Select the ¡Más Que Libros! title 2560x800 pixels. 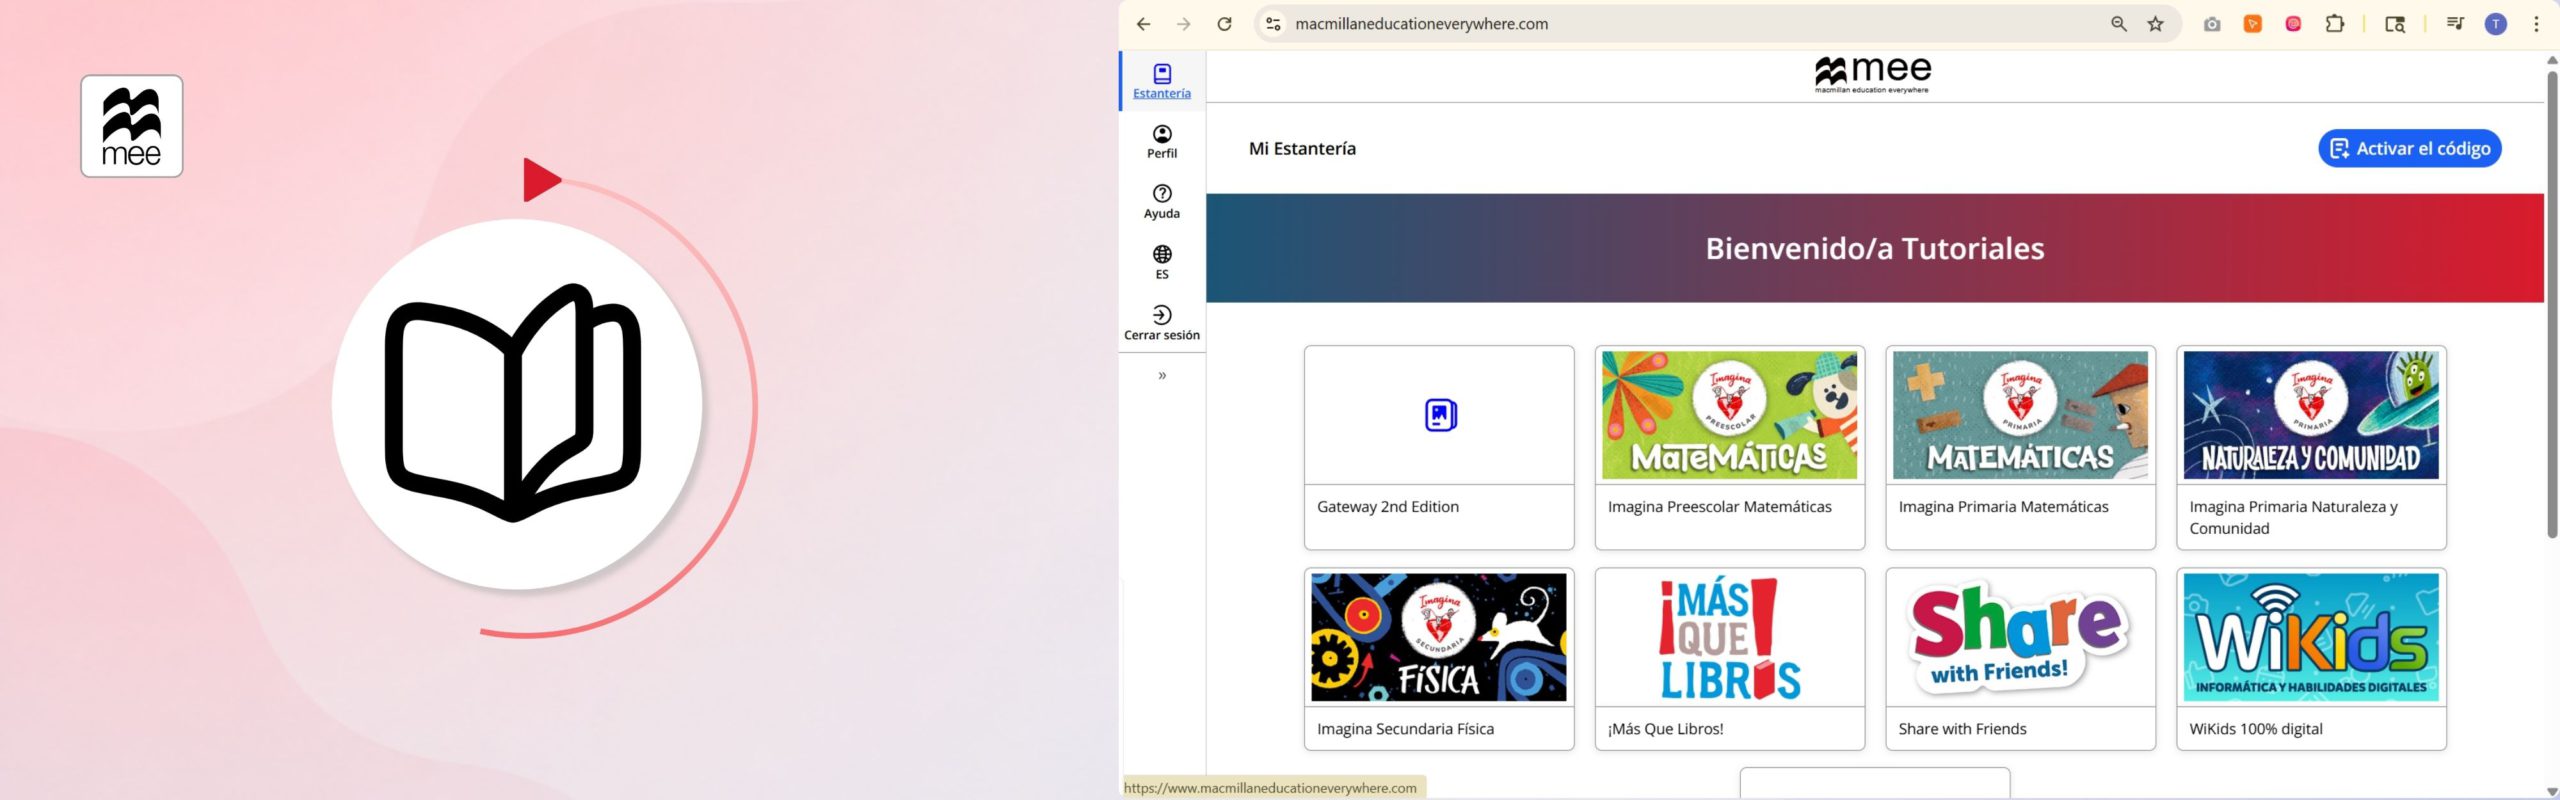(1665, 729)
